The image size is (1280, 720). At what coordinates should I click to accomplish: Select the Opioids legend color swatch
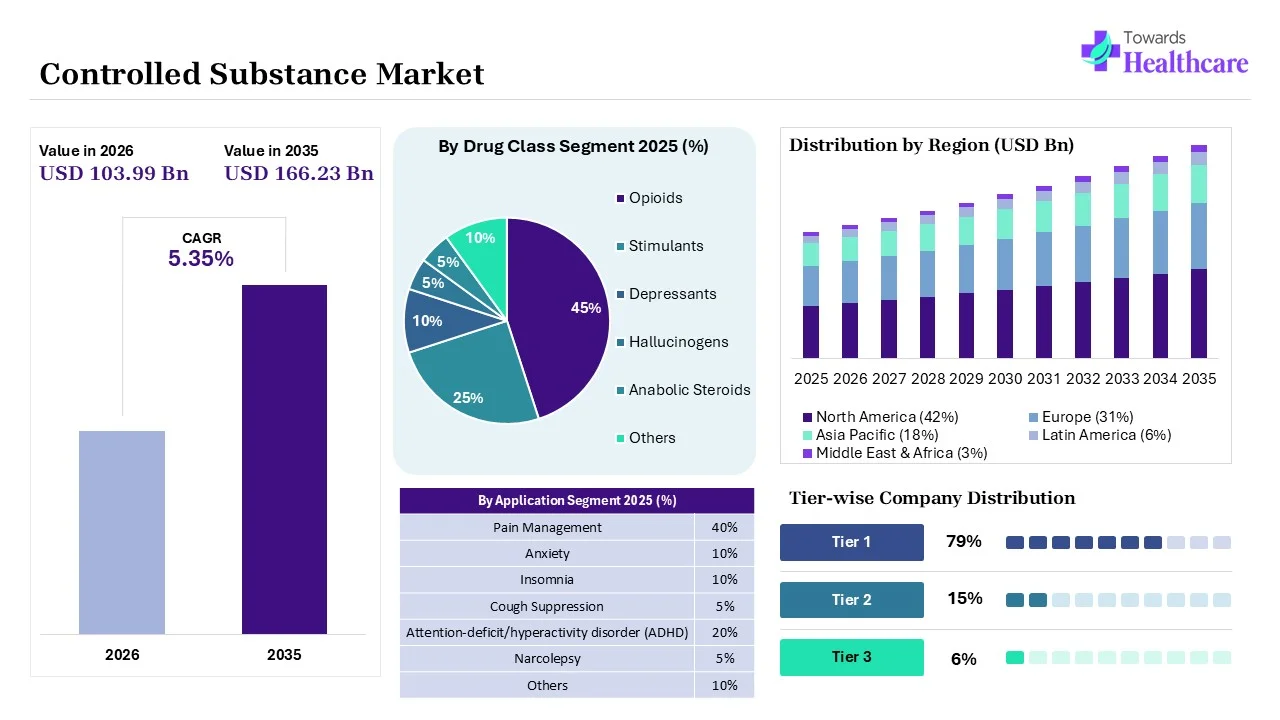click(620, 198)
